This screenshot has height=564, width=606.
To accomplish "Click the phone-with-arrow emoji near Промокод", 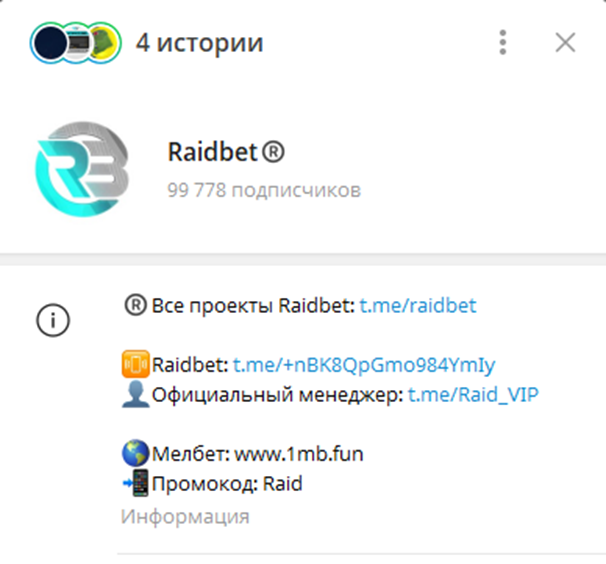I will [135, 482].
